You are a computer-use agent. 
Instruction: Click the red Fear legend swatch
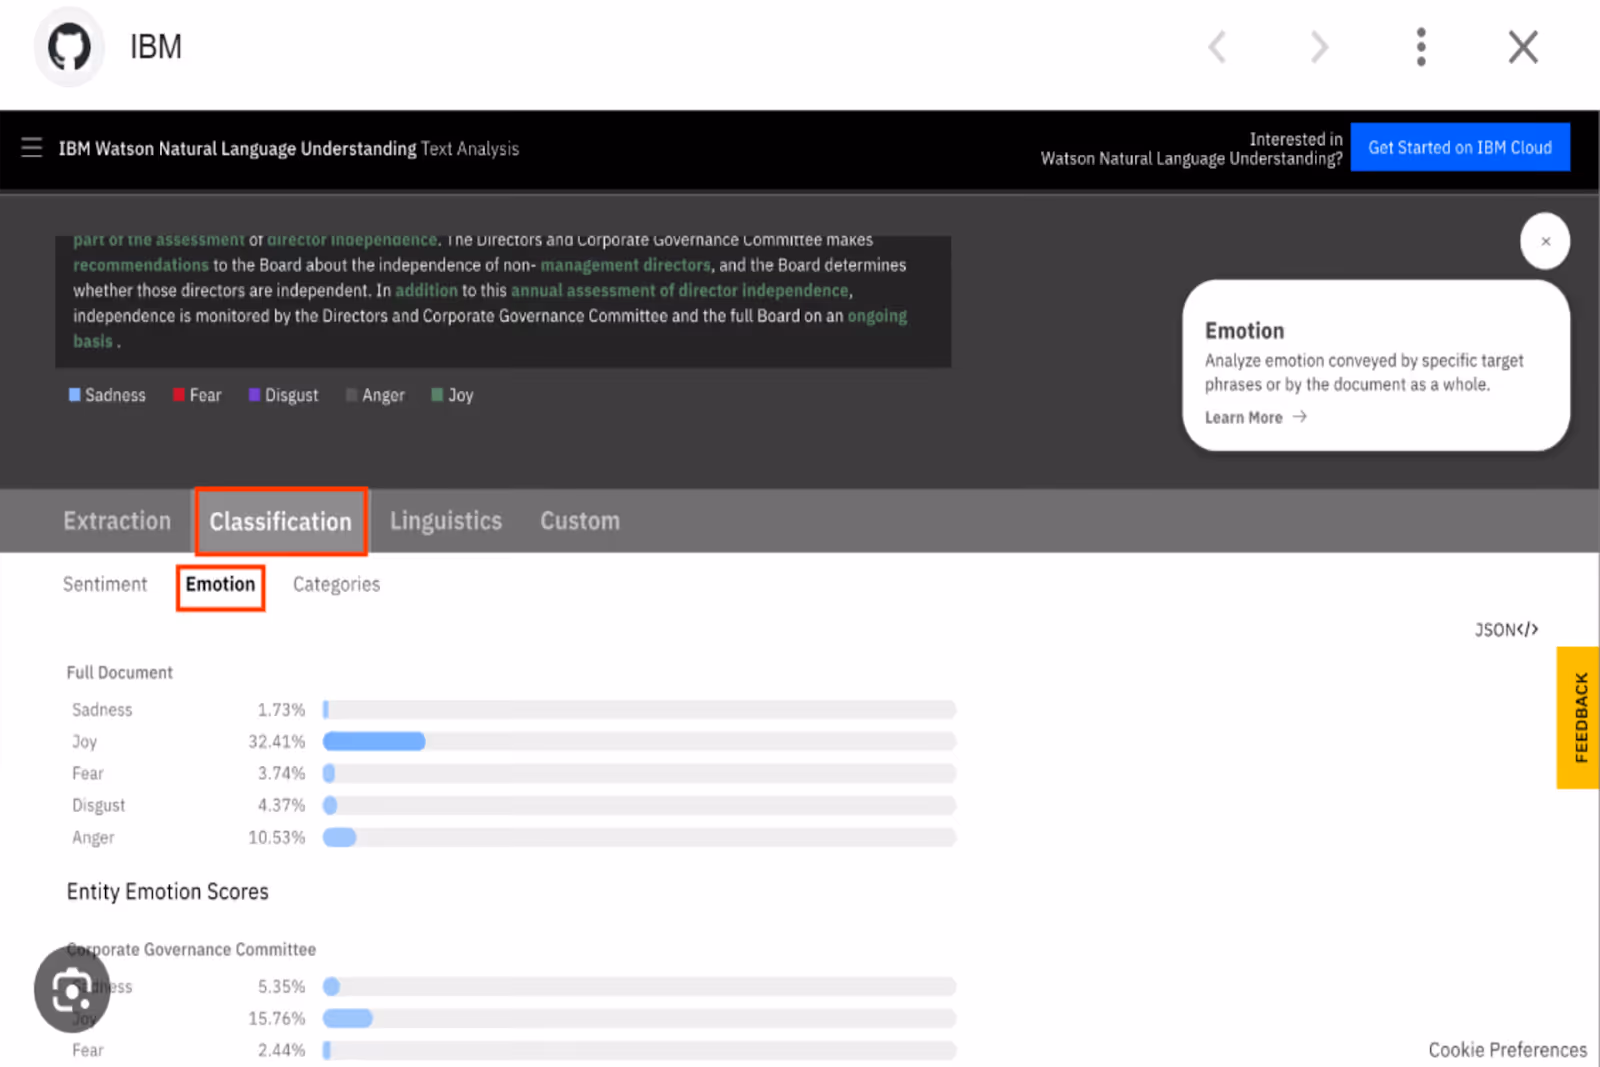pyautogui.click(x=179, y=395)
